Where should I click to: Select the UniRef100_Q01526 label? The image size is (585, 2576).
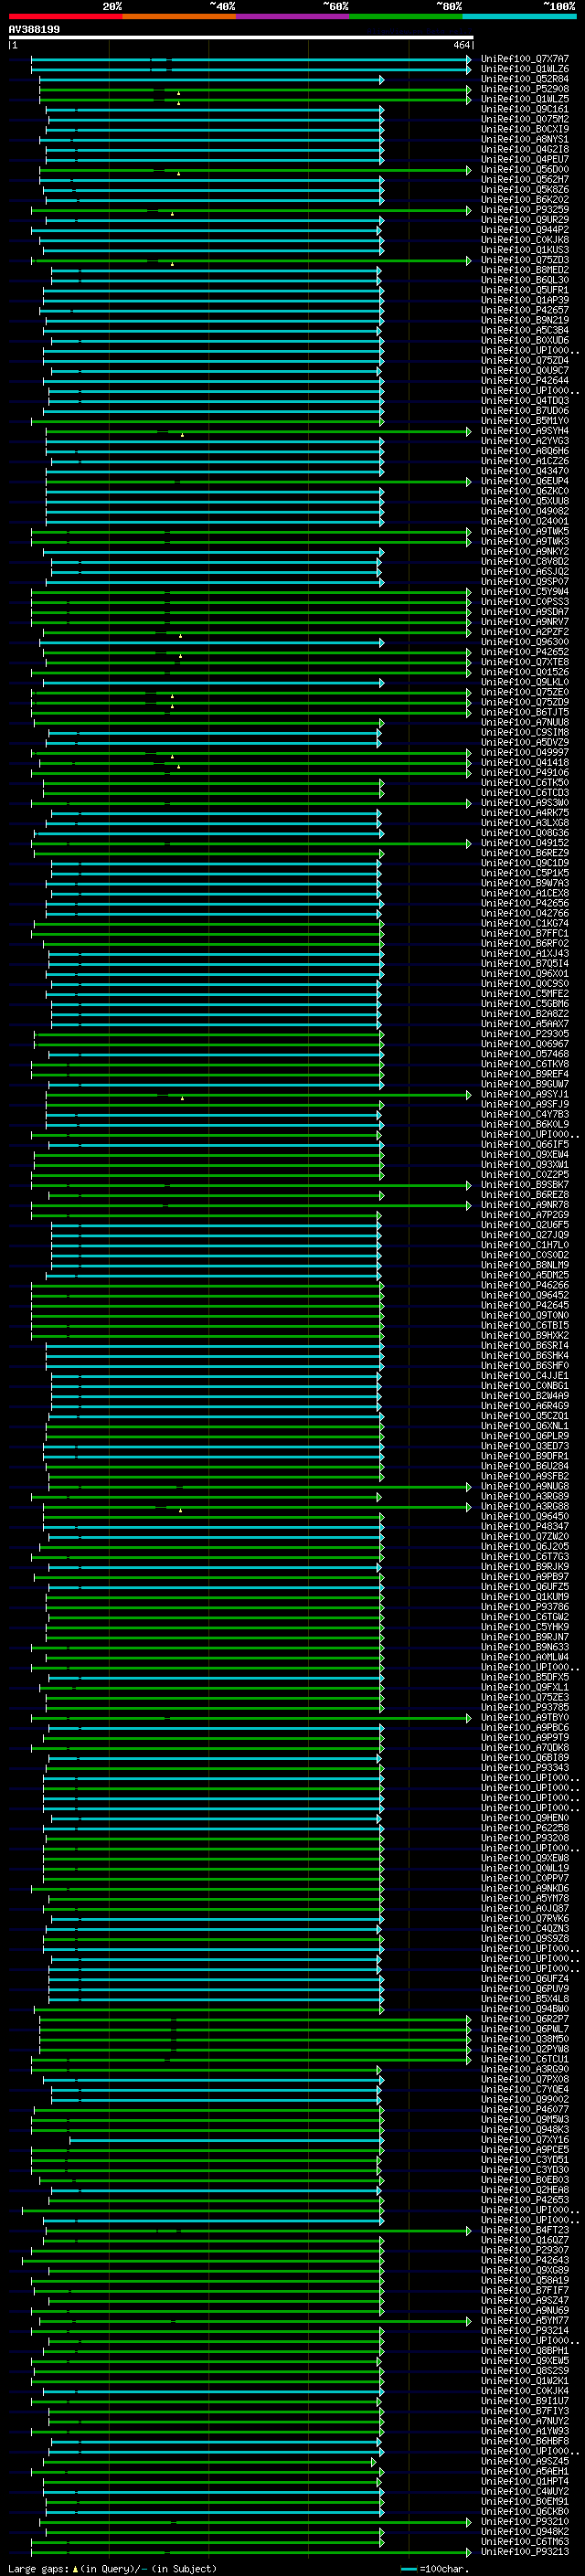click(x=525, y=672)
